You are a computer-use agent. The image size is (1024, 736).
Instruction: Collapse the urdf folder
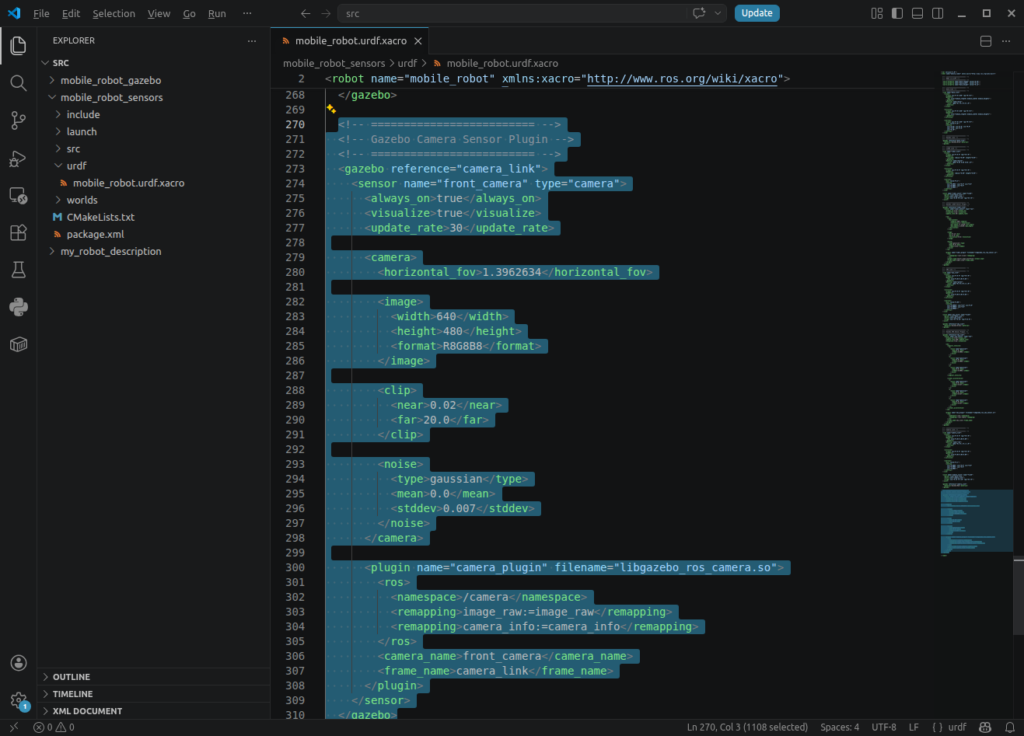click(x=58, y=166)
